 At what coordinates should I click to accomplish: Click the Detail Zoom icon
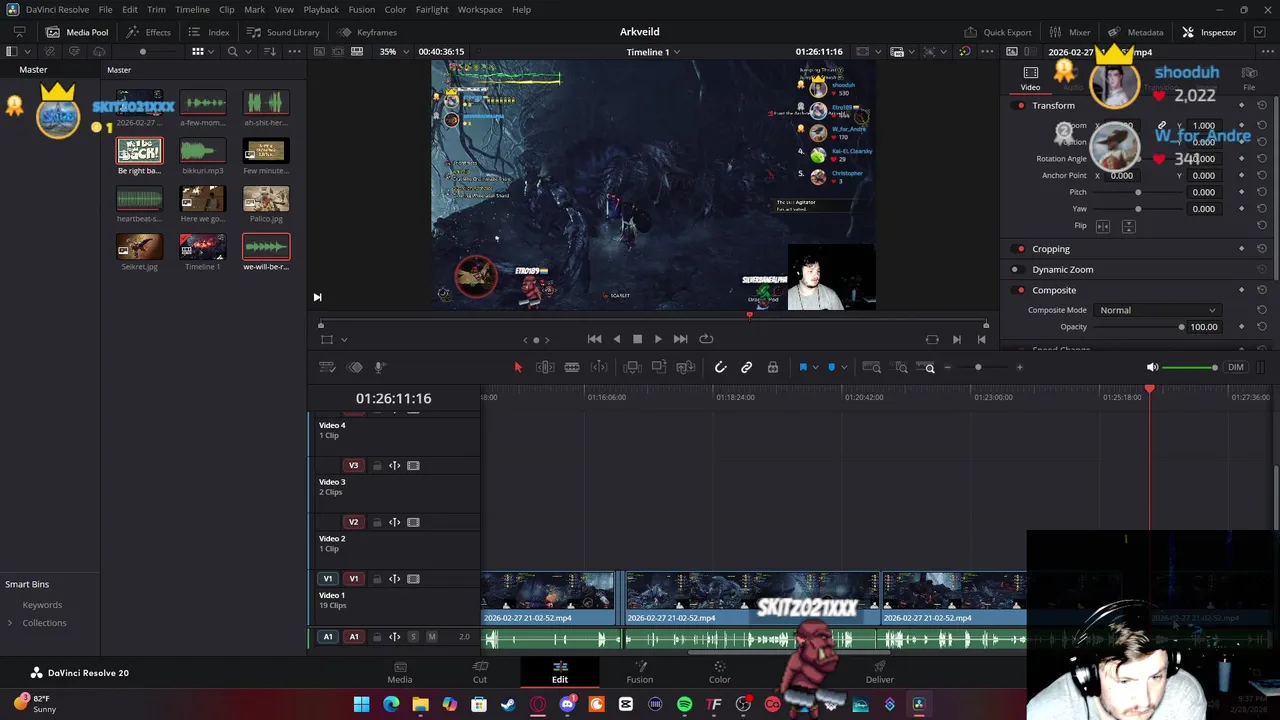pyautogui.click(x=901, y=368)
